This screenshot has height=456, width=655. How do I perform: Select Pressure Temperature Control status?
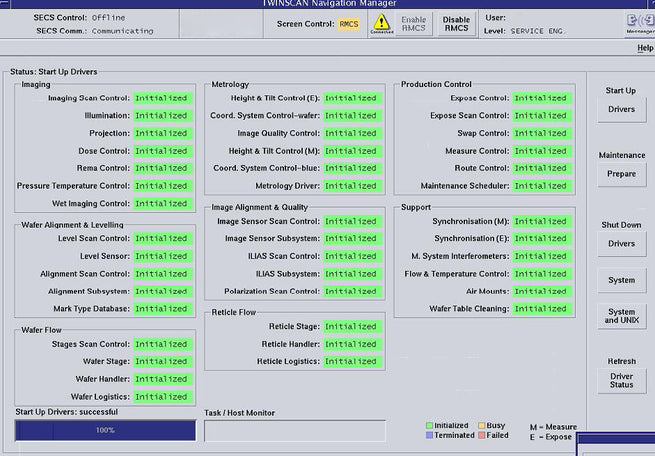[162, 186]
